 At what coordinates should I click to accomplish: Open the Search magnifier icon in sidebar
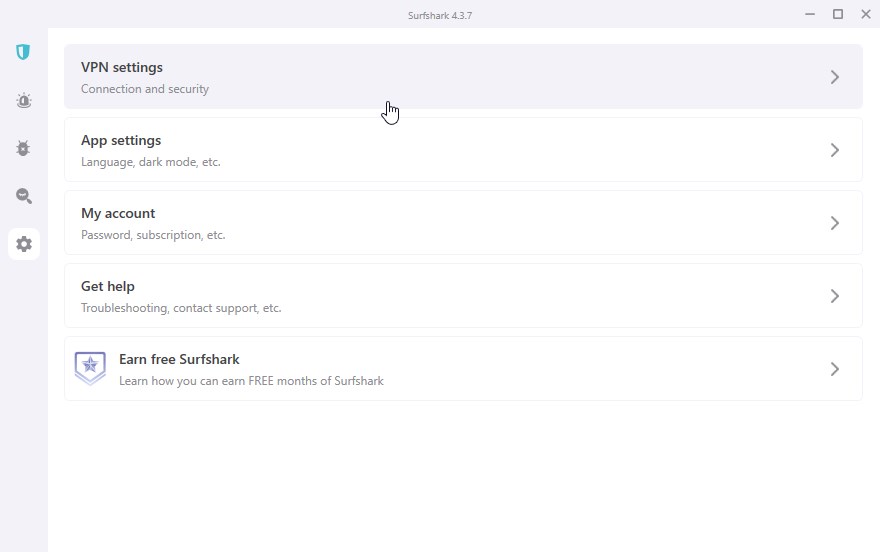point(24,196)
